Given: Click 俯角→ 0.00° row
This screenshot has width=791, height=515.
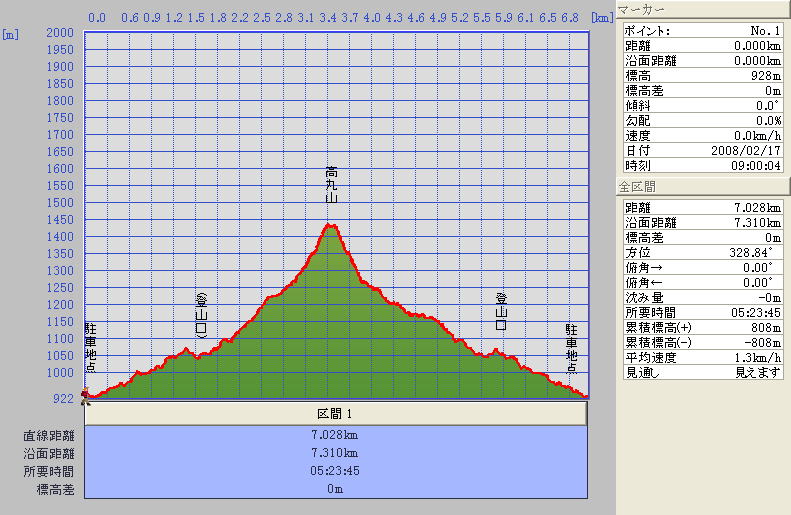Looking at the screenshot, I should click(703, 267).
